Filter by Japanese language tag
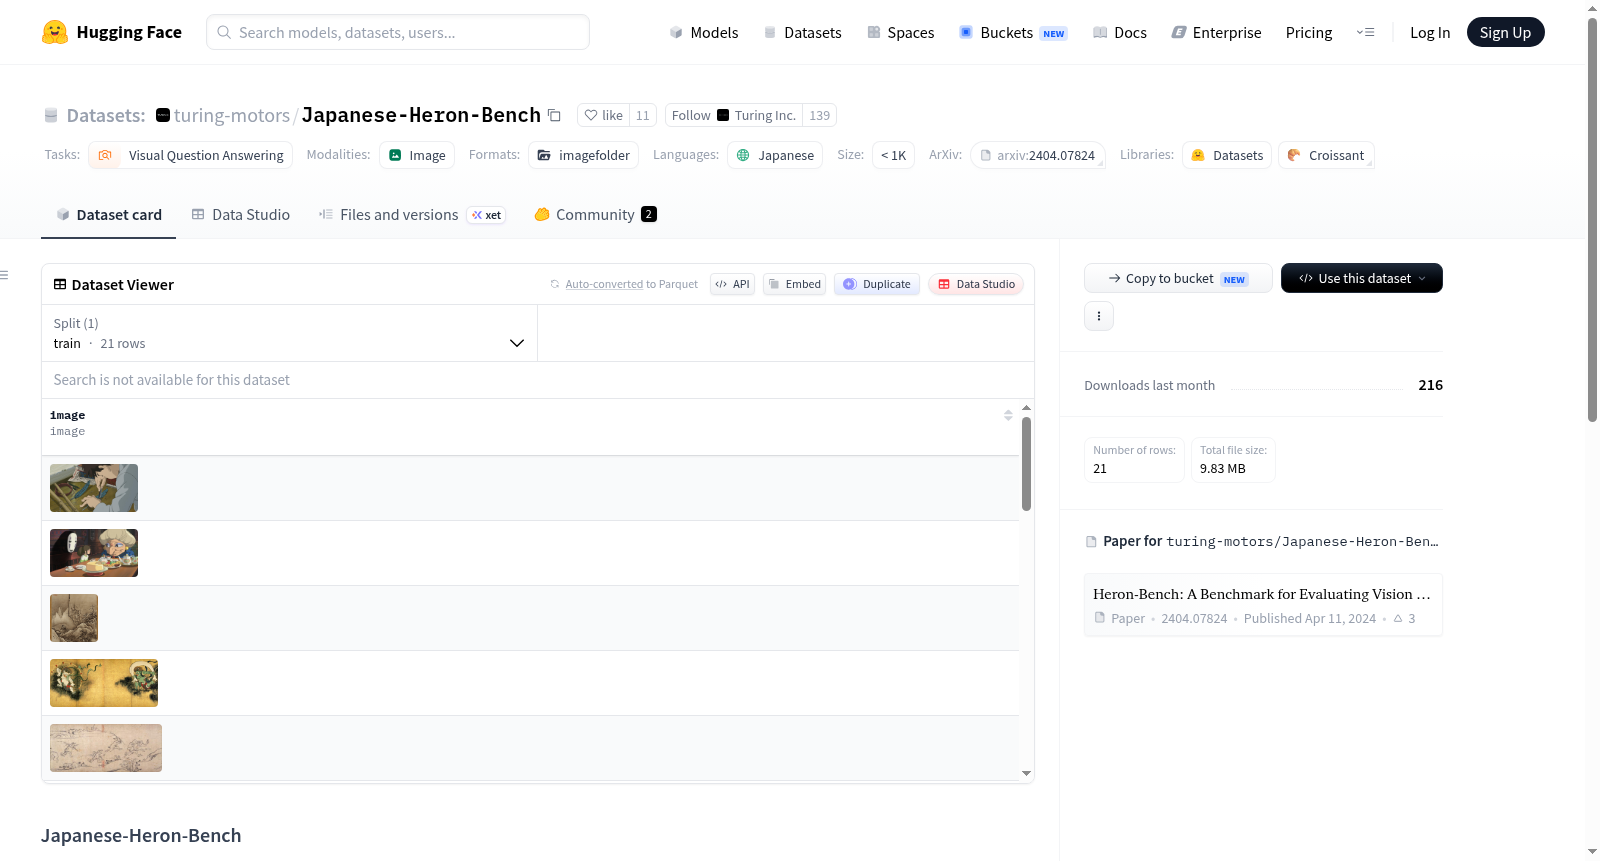1600x861 pixels. (775, 155)
